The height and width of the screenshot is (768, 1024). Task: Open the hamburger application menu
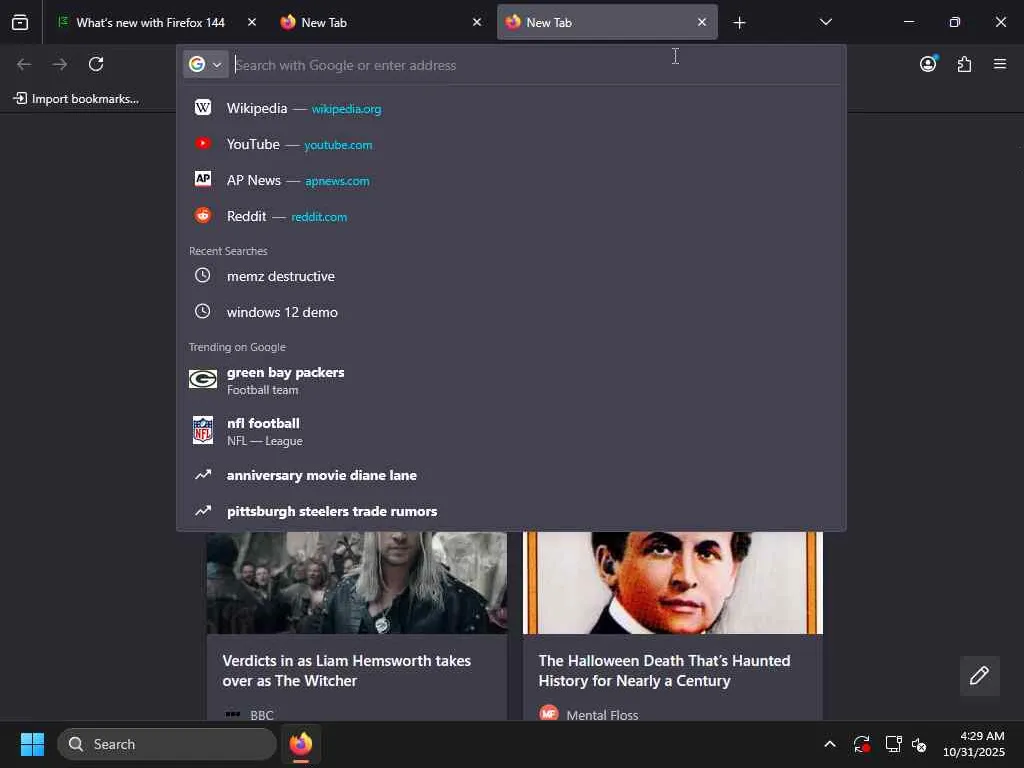click(1000, 64)
